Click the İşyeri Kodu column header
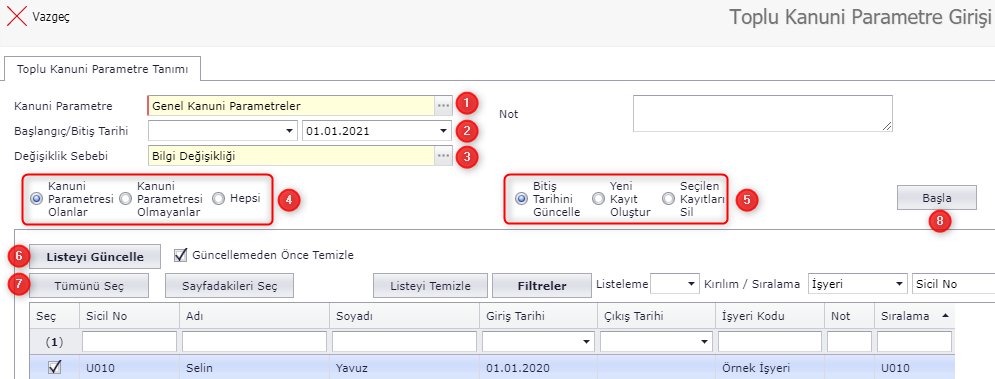Image resolution: width=995 pixels, height=379 pixels. point(770,316)
